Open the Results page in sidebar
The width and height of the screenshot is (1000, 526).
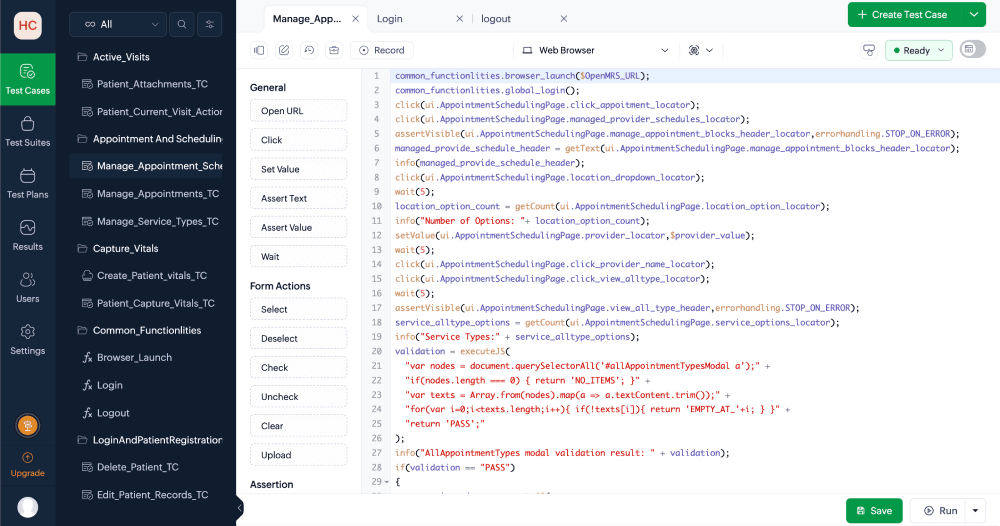(x=27, y=235)
